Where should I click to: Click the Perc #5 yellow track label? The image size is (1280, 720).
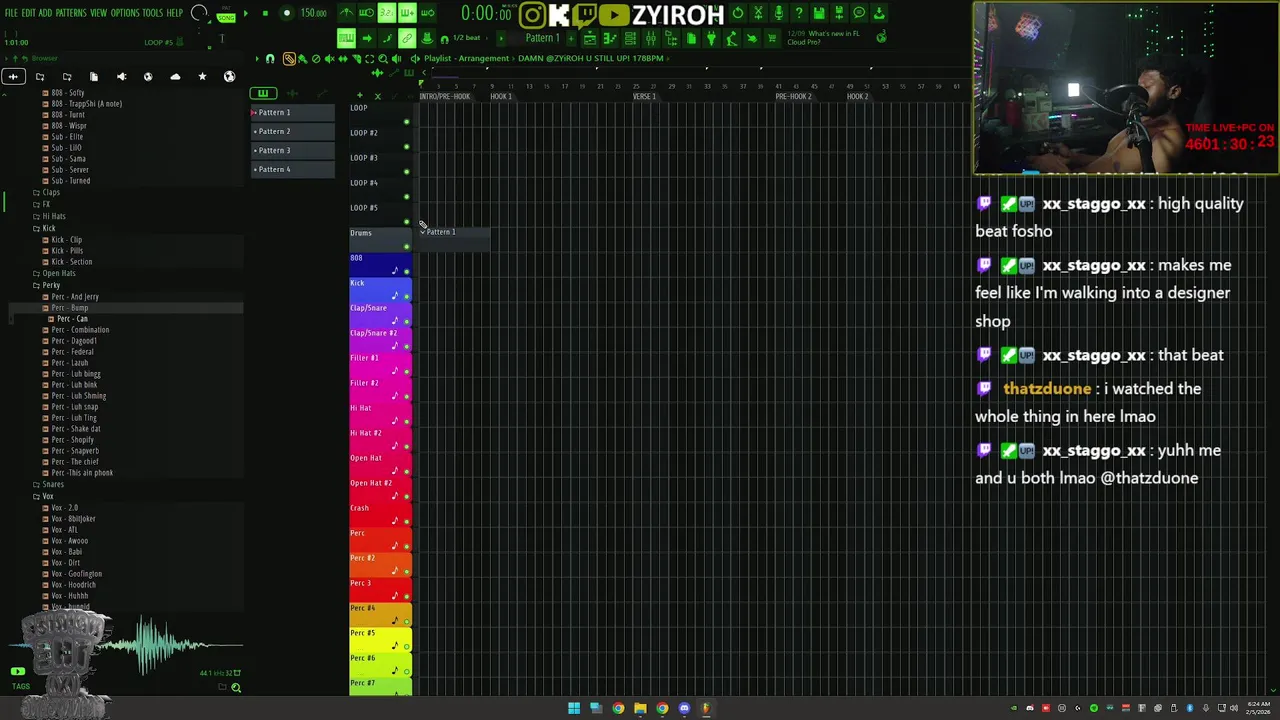(x=380, y=639)
